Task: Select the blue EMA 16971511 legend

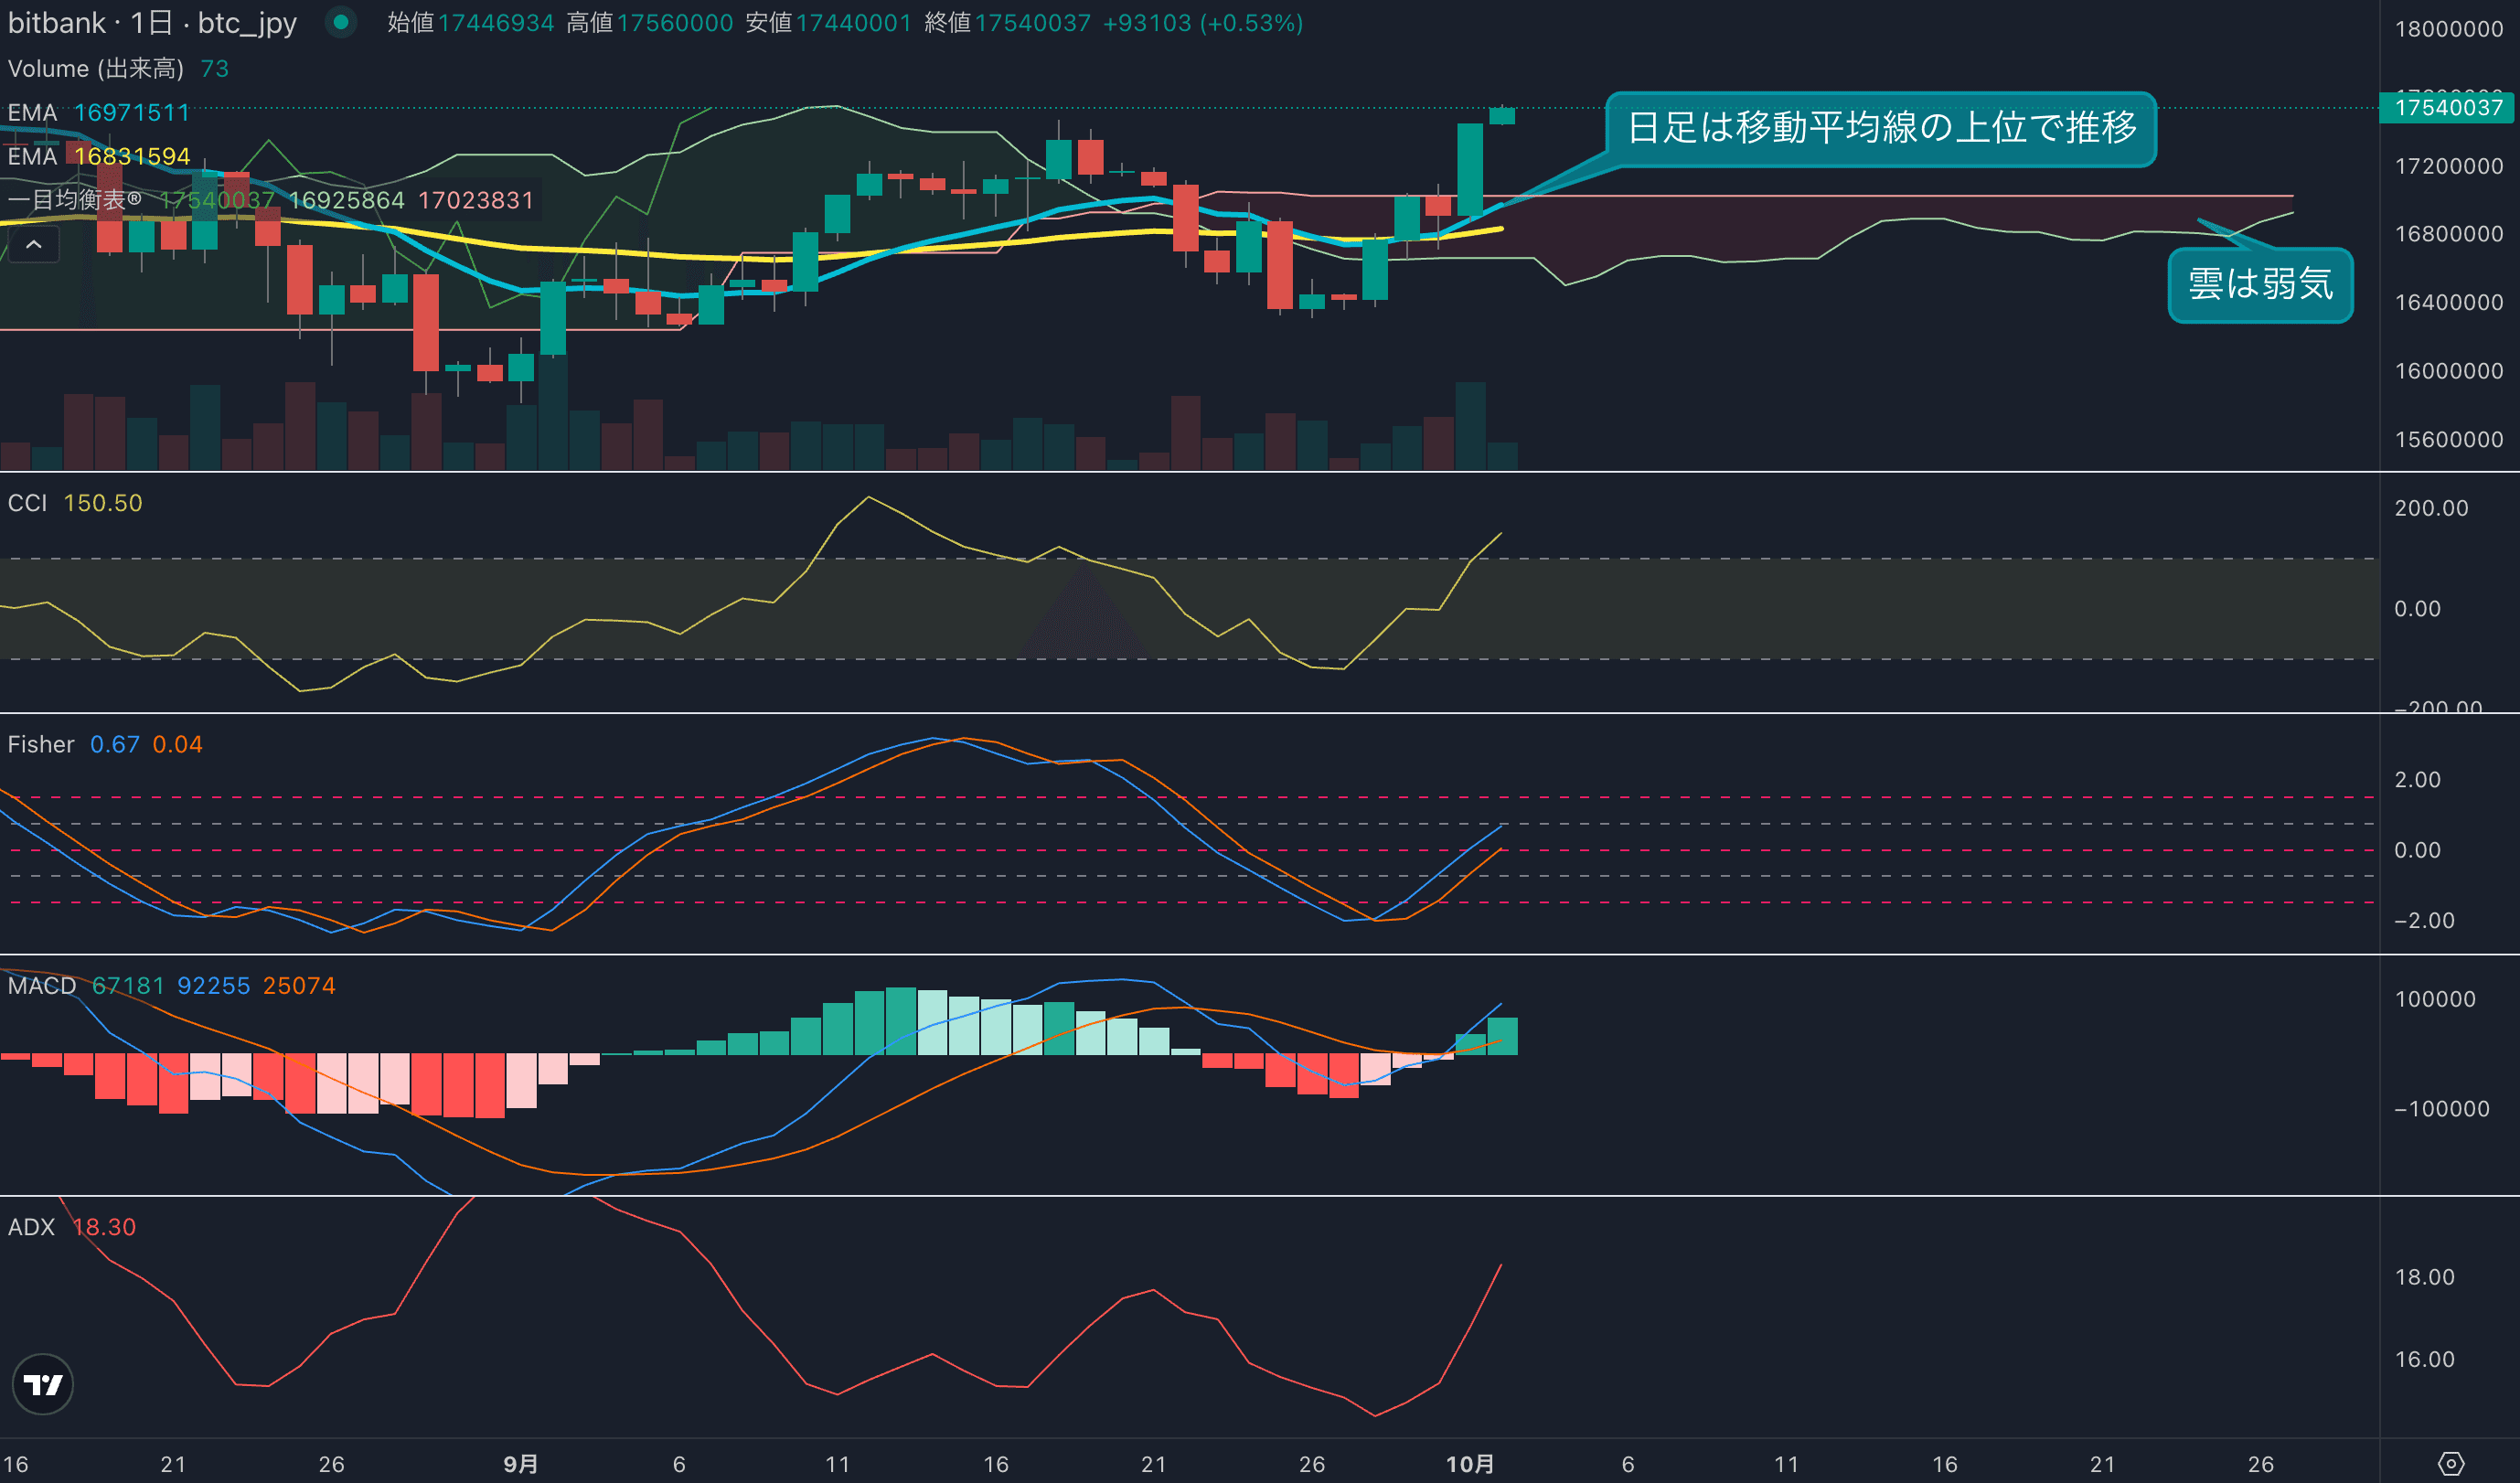Action: click(98, 112)
